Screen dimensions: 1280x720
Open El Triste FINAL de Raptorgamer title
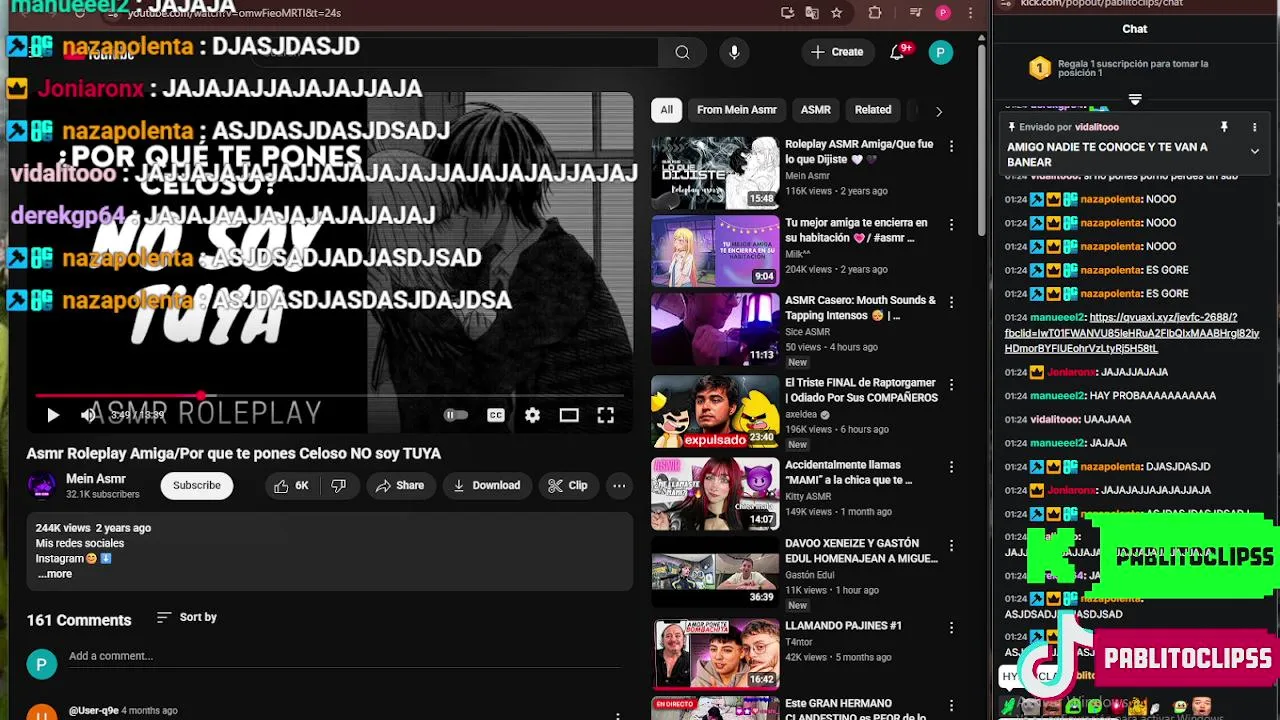tap(861, 390)
